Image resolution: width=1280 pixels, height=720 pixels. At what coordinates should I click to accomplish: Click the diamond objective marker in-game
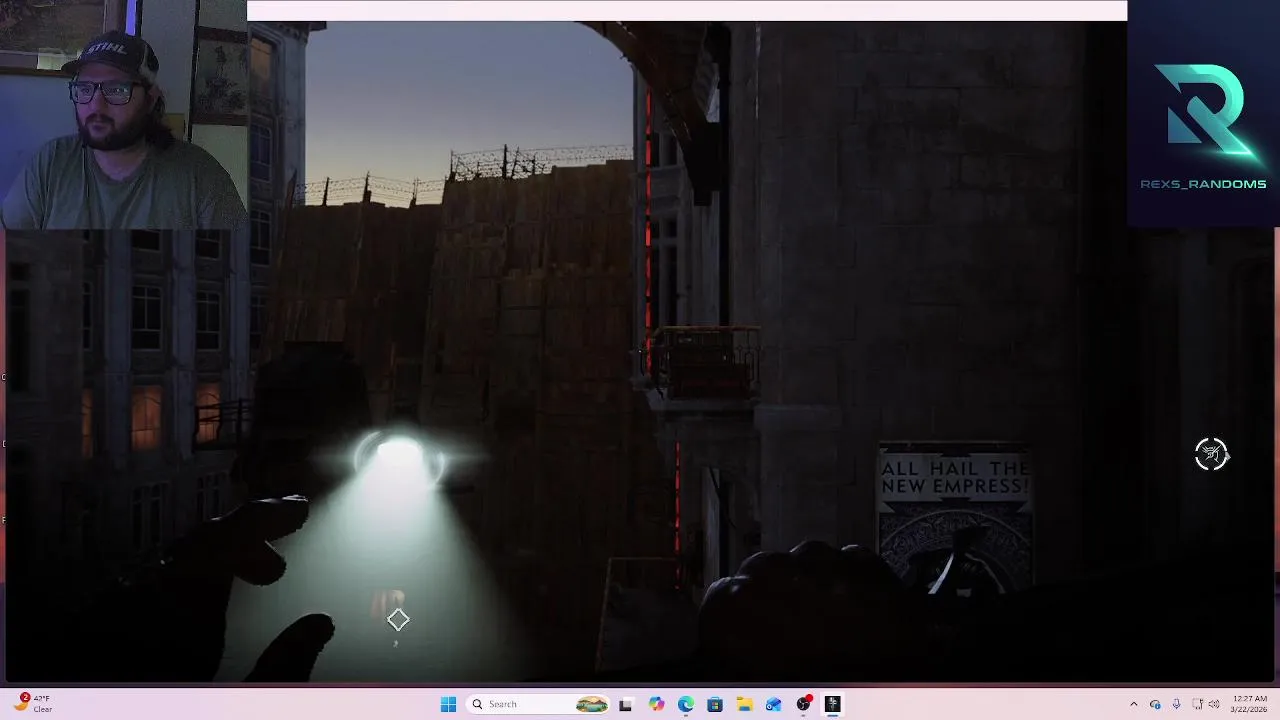coord(398,620)
